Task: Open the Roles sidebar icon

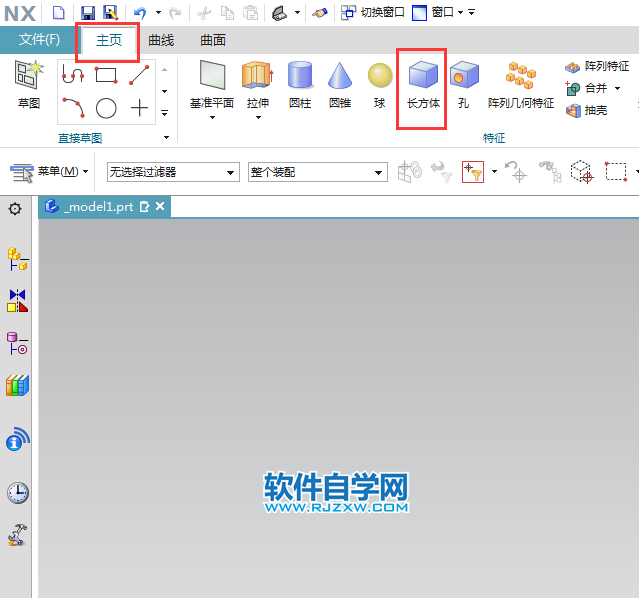Action: click(x=18, y=534)
